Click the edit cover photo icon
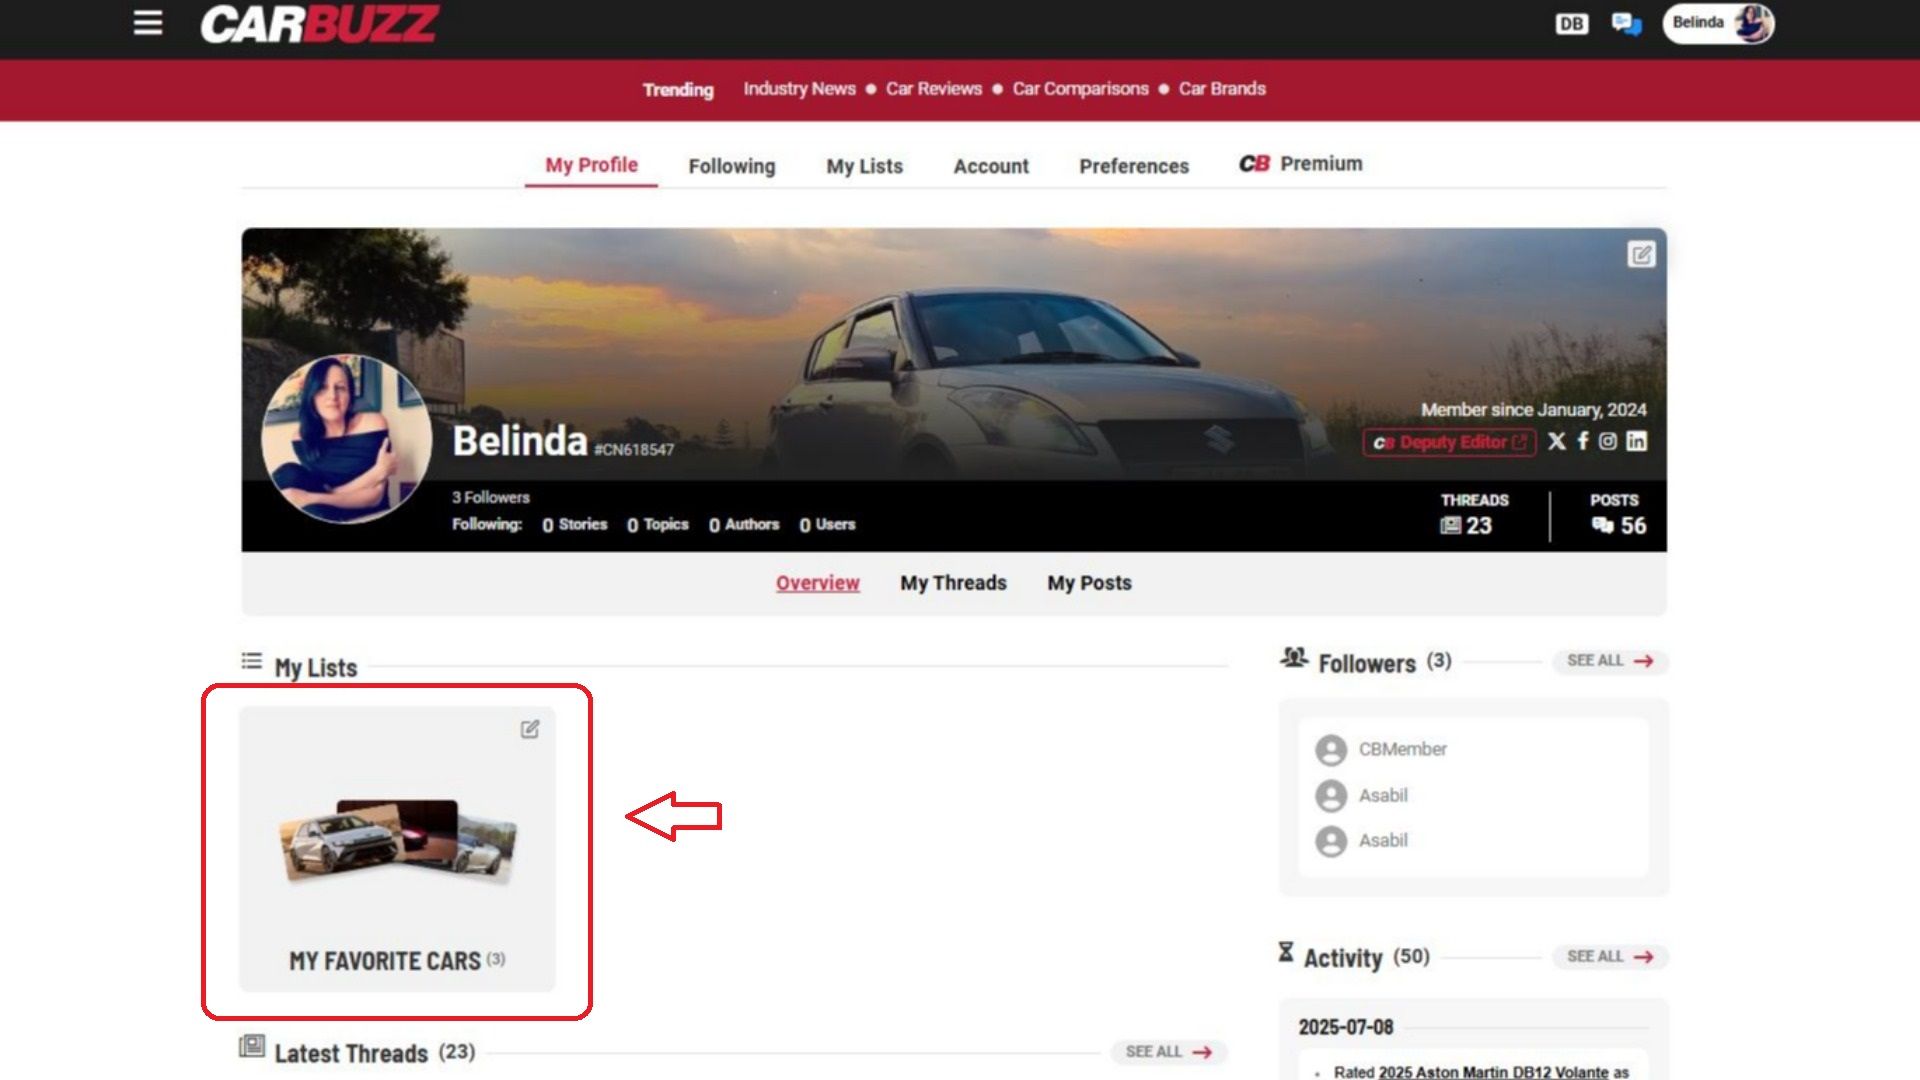The image size is (1920, 1080). [x=1641, y=255]
